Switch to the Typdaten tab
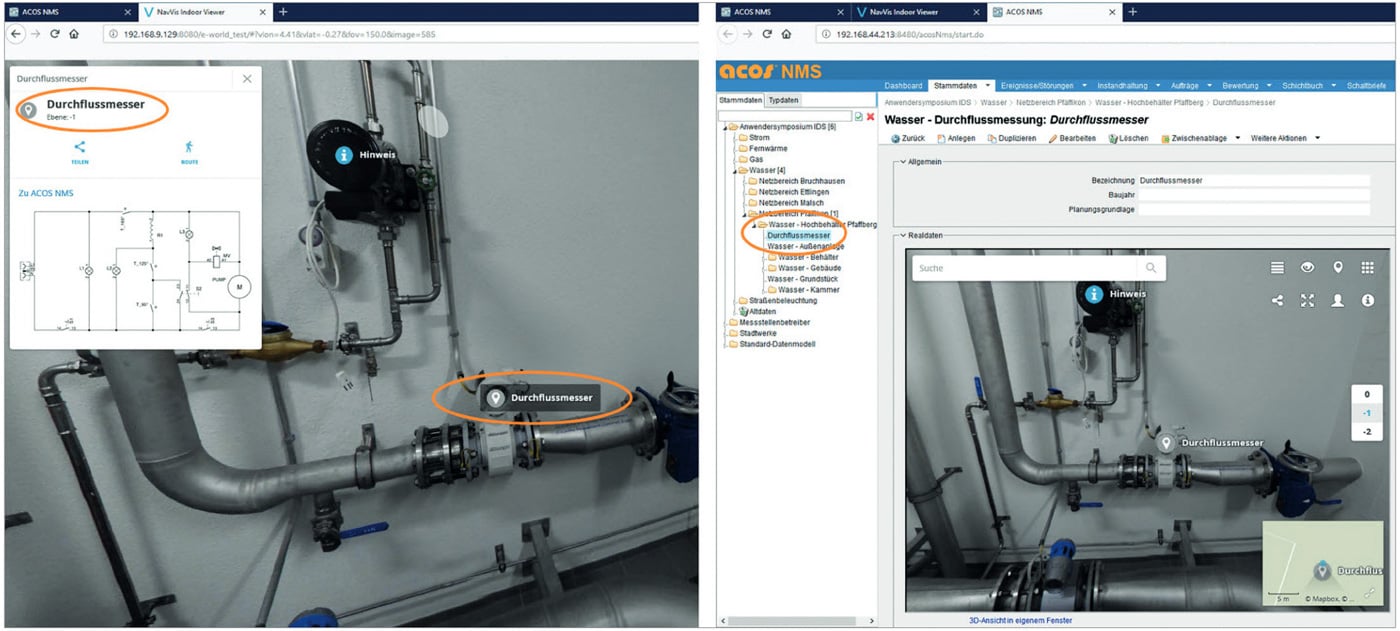Screen dimensions: 1400x631 (x=783, y=100)
